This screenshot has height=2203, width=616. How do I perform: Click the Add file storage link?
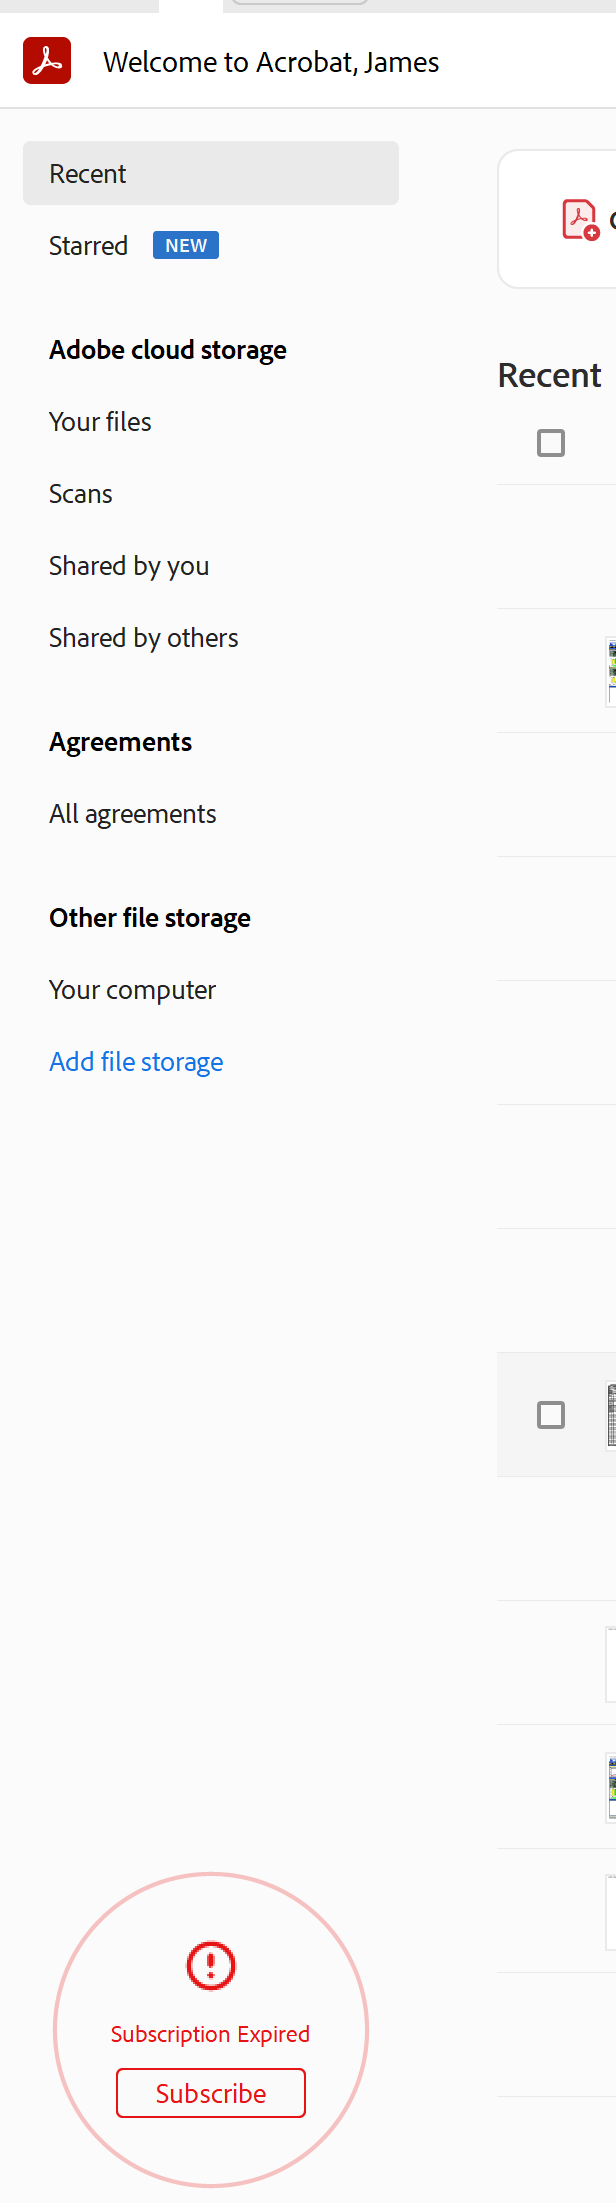(x=136, y=1062)
